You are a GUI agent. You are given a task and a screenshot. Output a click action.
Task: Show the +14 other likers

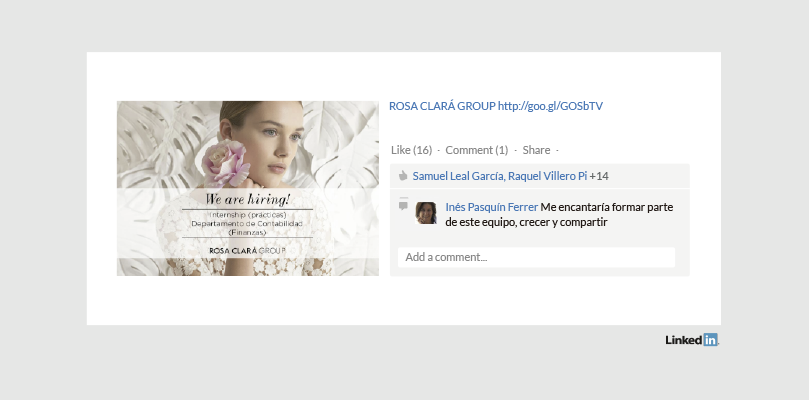coord(599,176)
